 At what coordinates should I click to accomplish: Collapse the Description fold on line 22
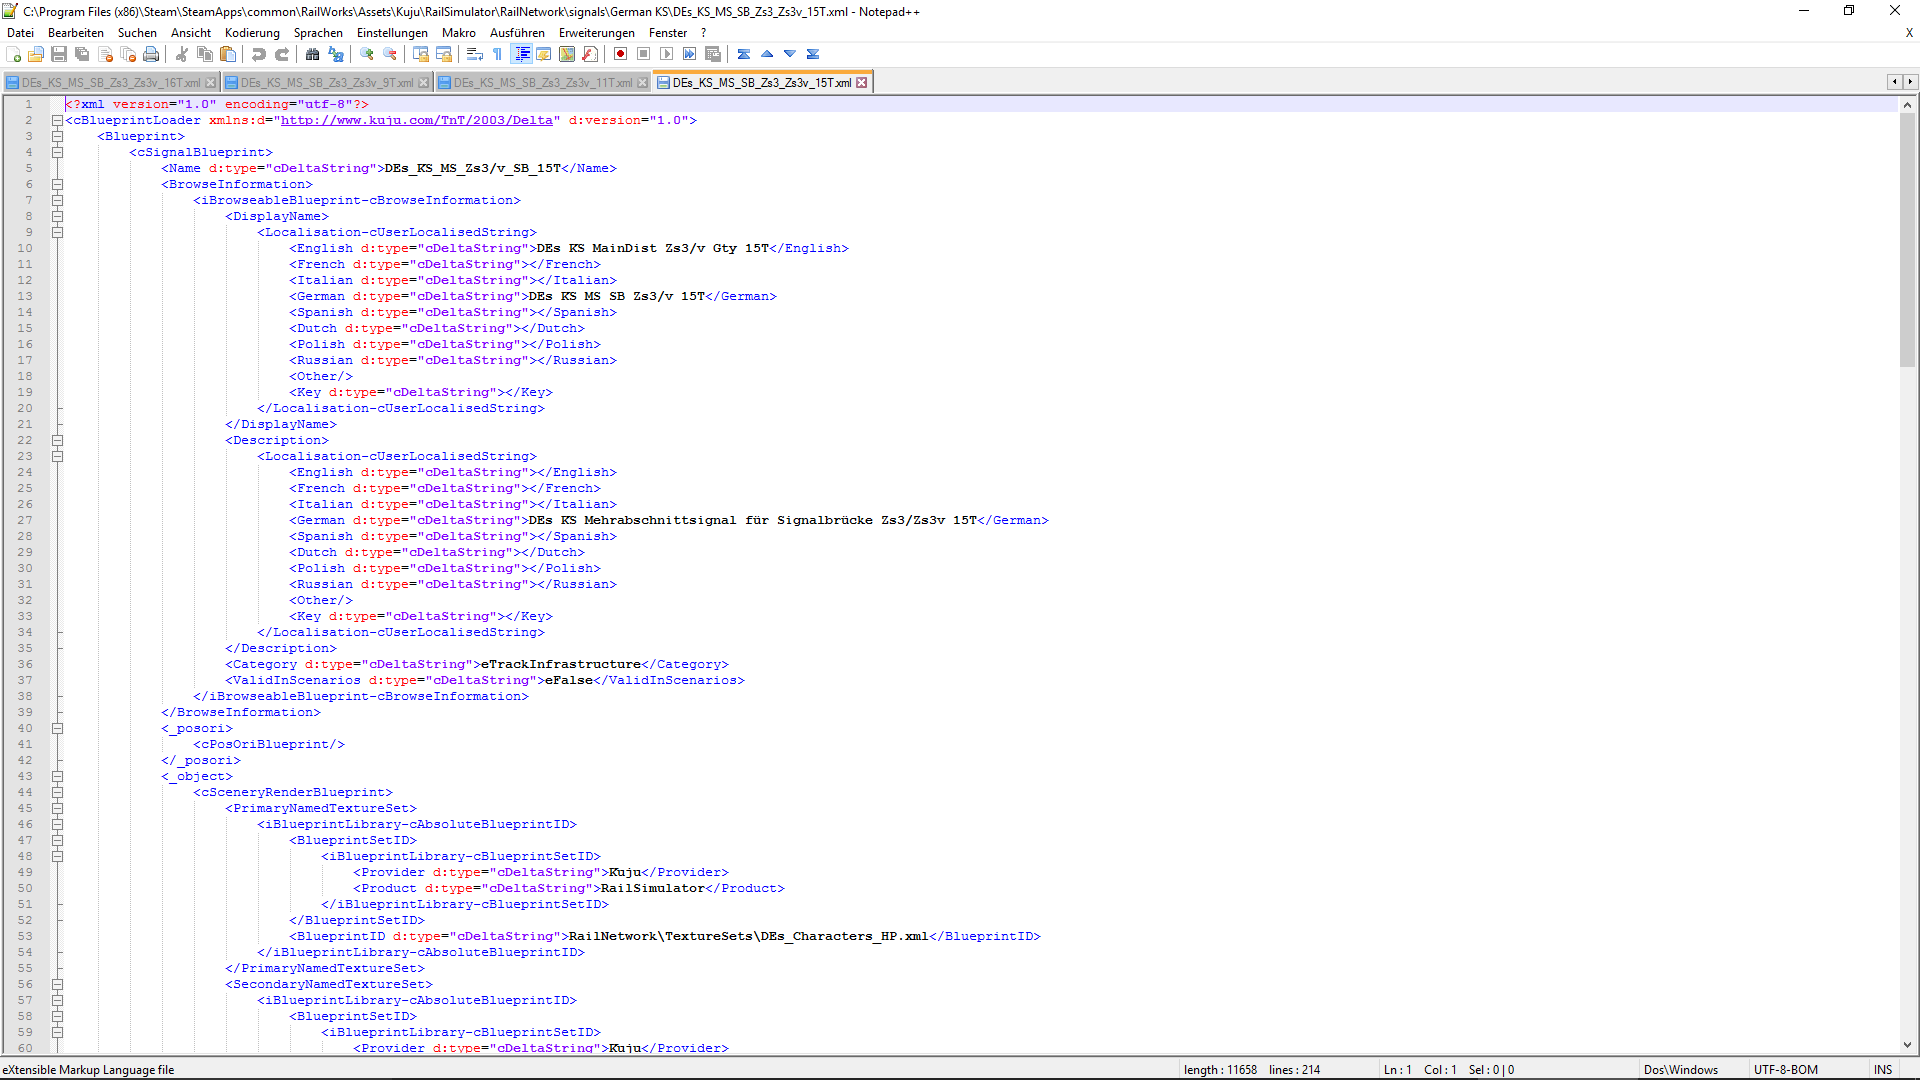57,440
